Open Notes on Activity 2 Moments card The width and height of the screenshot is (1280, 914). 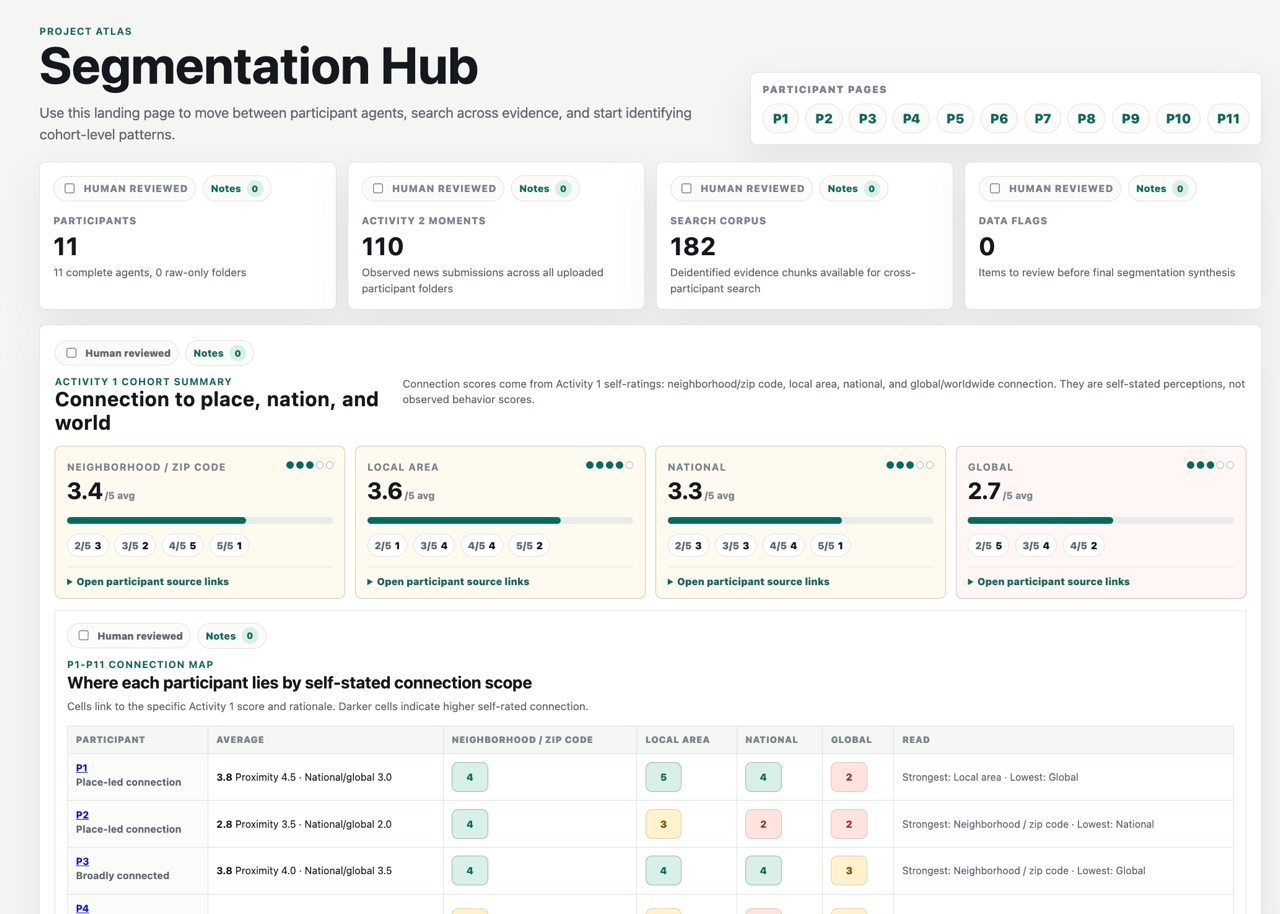click(545, 188)
